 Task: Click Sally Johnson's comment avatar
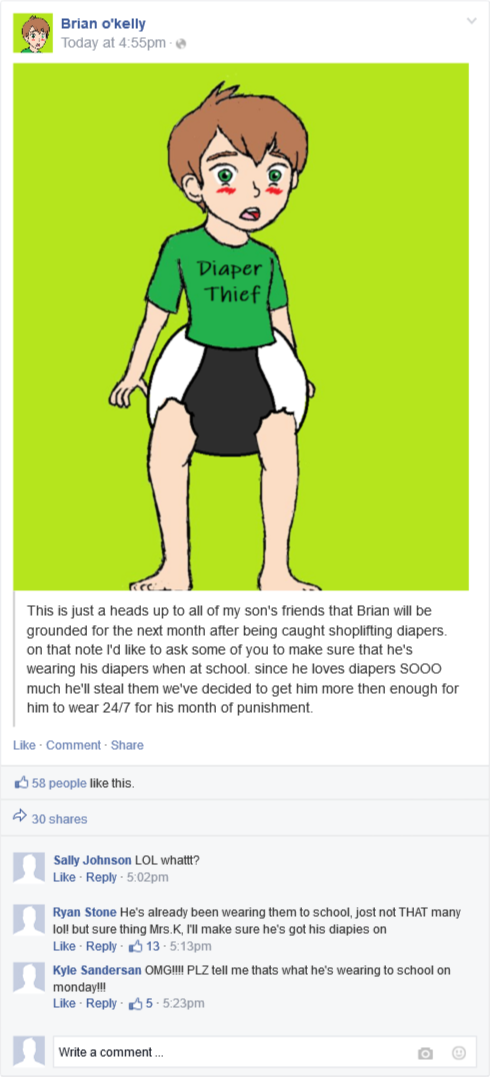tap(29, 868)
